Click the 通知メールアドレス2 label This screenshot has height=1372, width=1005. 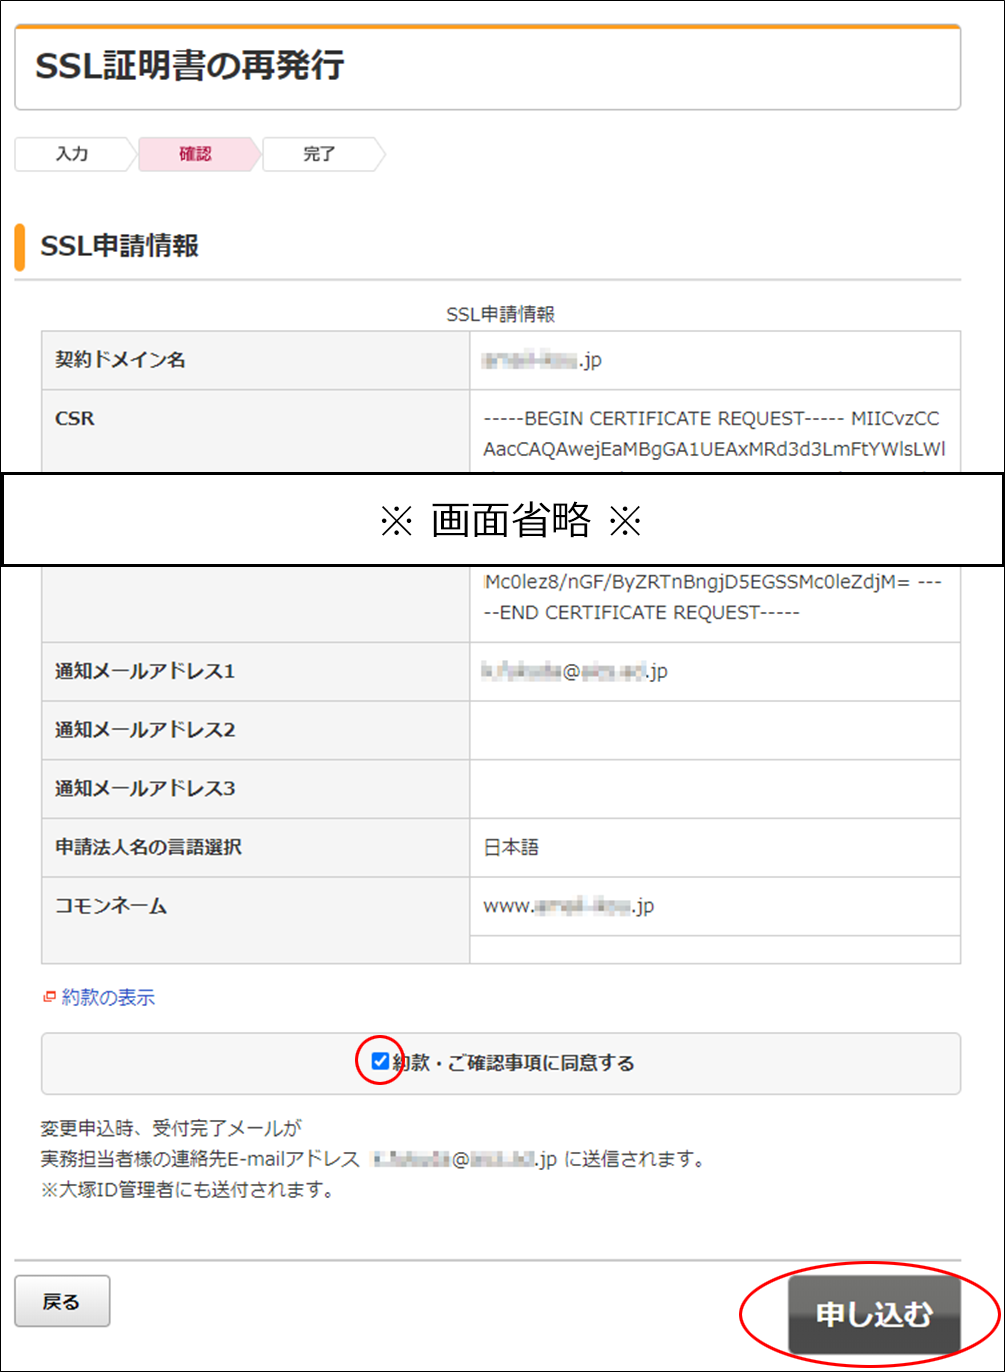(x=145, y=730)
